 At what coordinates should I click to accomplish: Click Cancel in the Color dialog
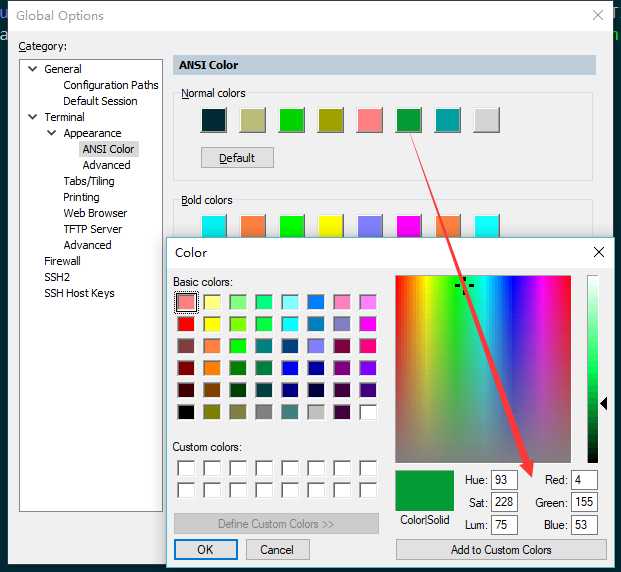[277, 549]
